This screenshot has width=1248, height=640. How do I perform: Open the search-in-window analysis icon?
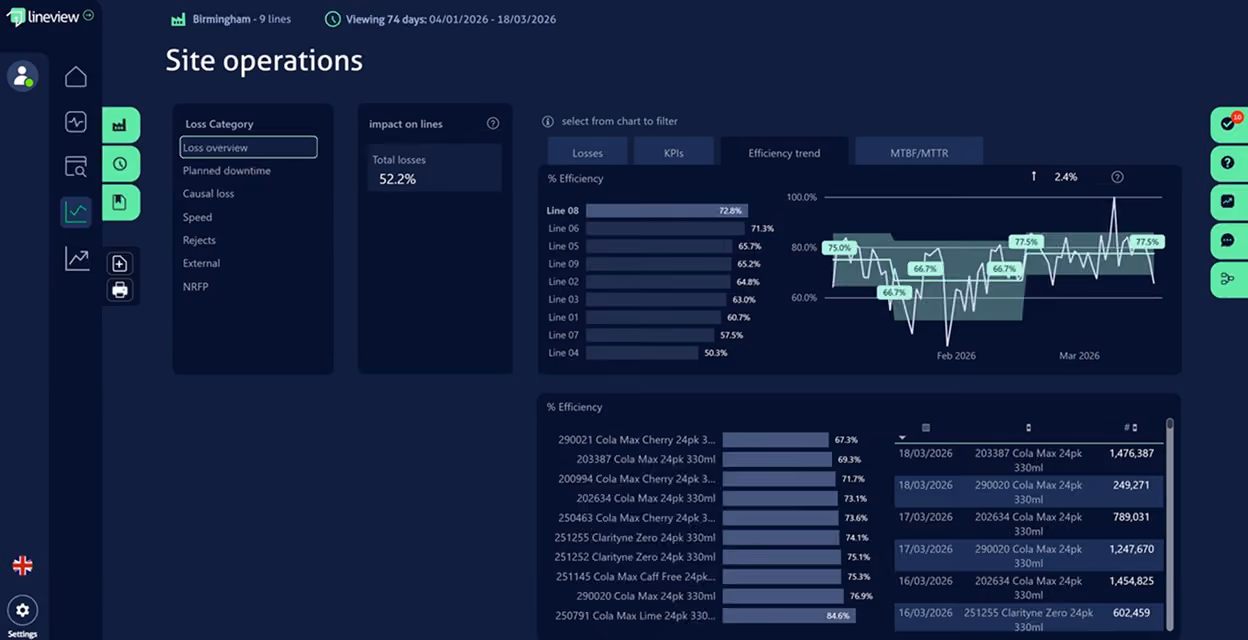point(76,166)
